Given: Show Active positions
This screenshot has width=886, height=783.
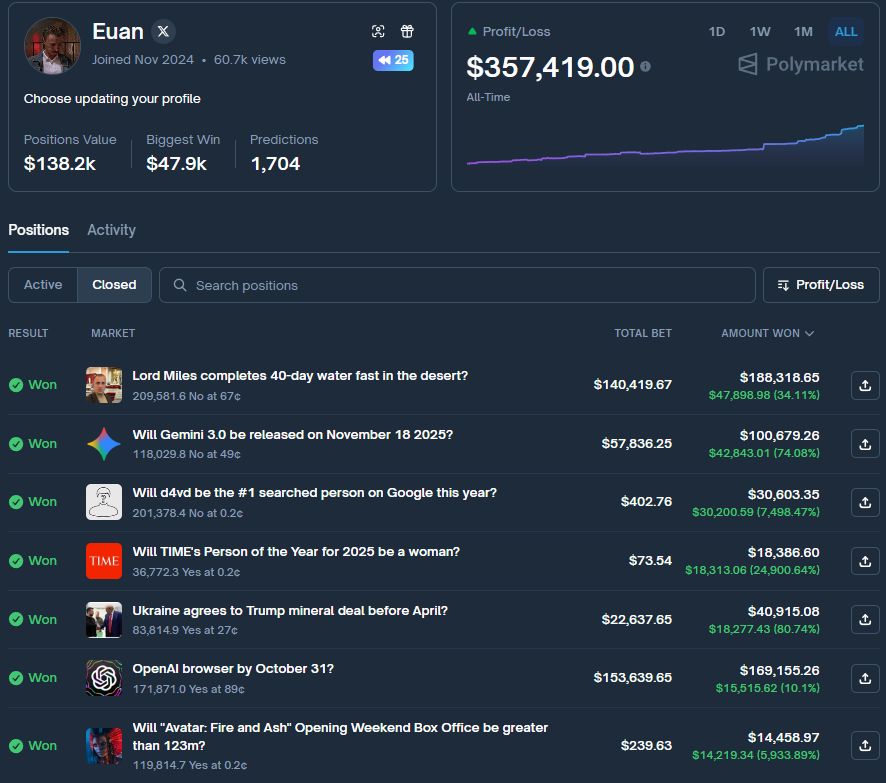Looking at the screenshot, I should coord(43,285).
